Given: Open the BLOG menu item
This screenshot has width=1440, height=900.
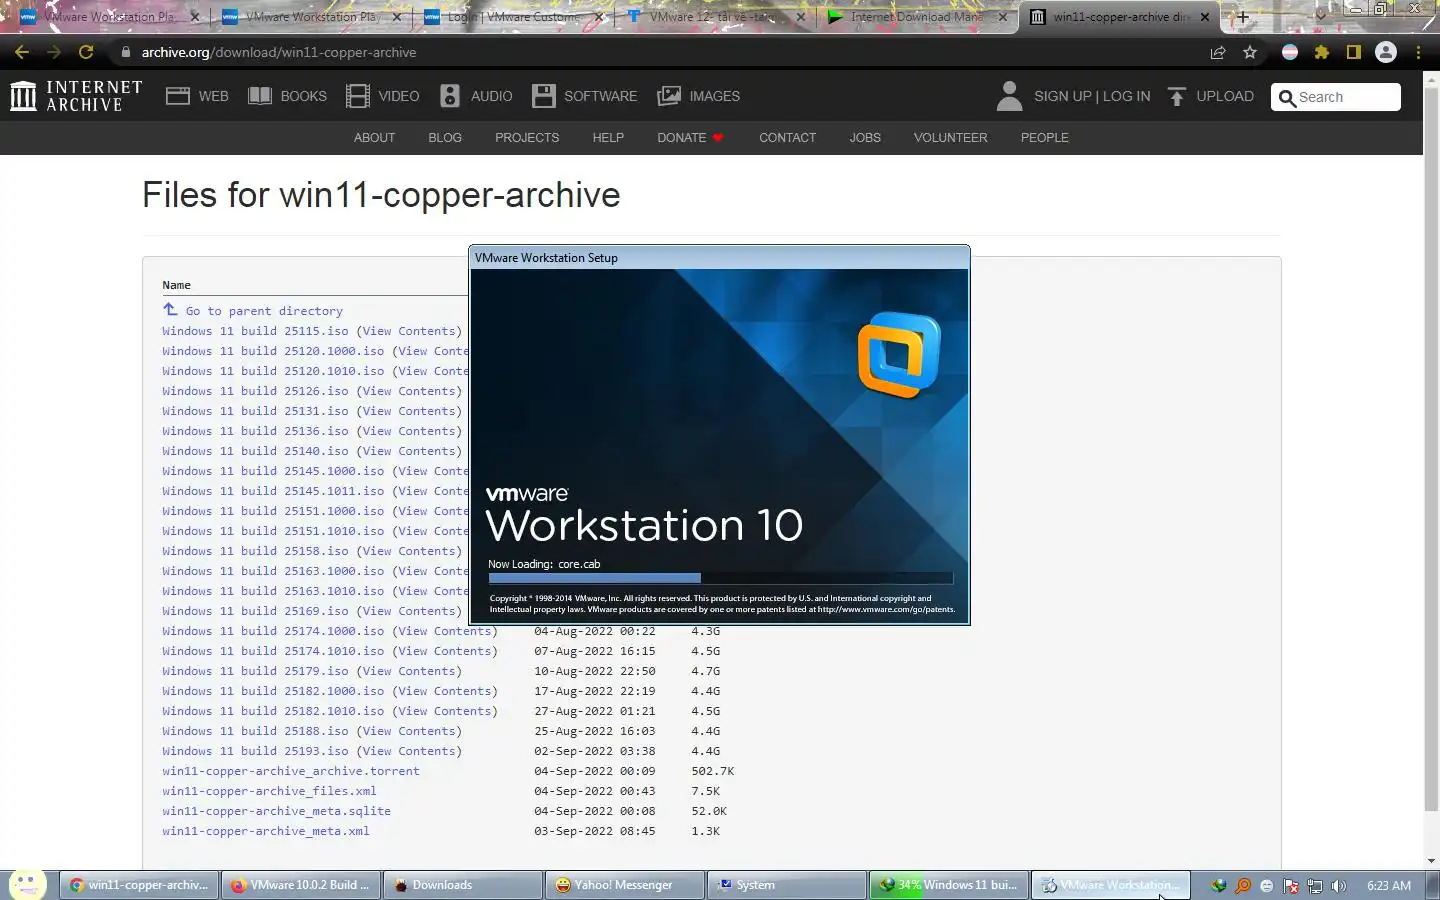Looking at the screenshot, I should (x=445, y=138).
